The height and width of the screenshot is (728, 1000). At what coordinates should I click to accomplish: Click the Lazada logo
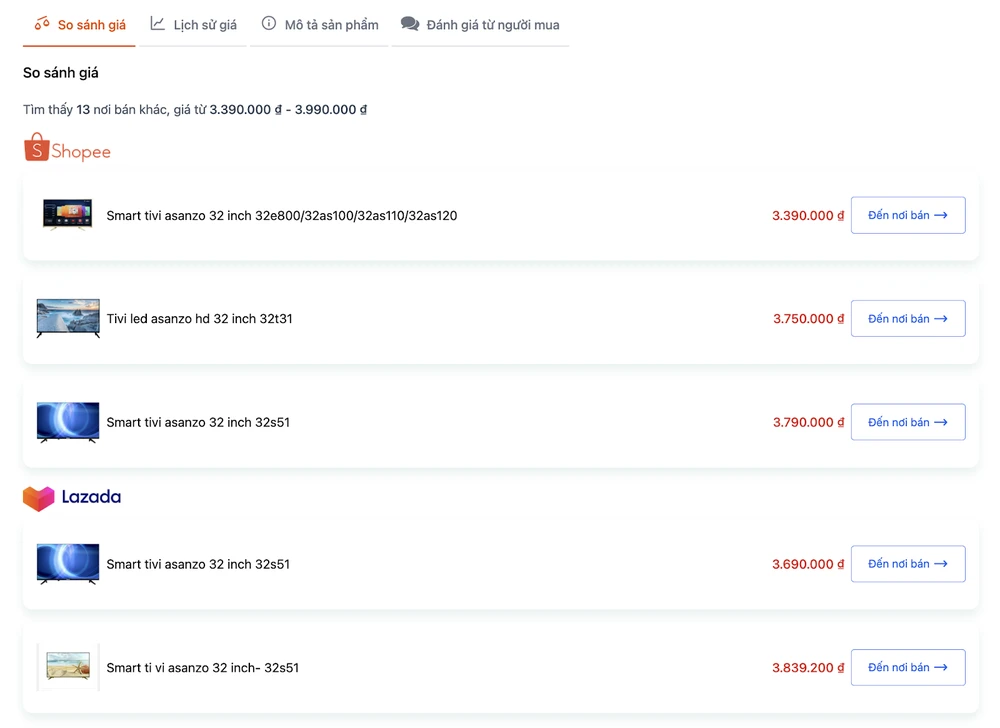72,497
